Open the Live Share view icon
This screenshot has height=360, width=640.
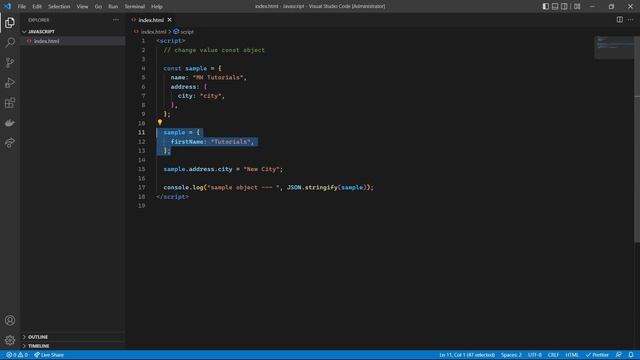click(10, 142)
